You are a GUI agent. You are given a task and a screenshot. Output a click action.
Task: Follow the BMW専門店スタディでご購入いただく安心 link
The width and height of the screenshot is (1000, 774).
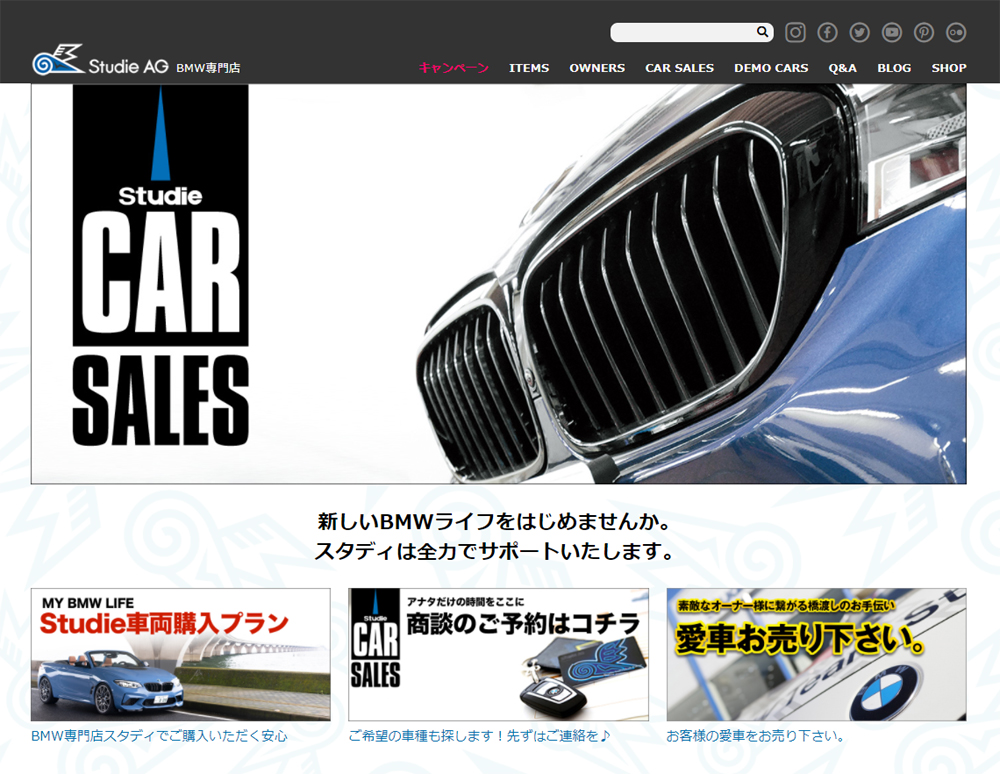159,736
